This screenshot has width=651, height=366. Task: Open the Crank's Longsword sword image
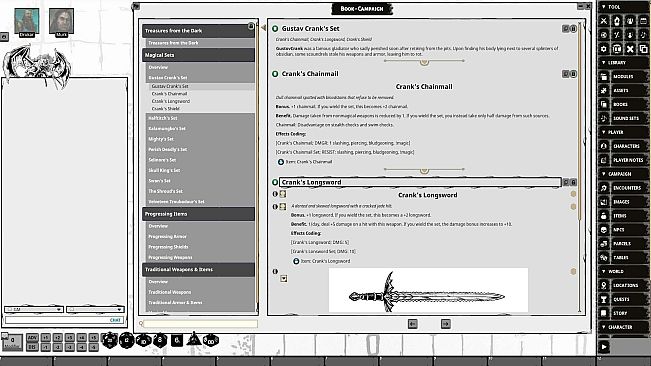coord(428,290)
